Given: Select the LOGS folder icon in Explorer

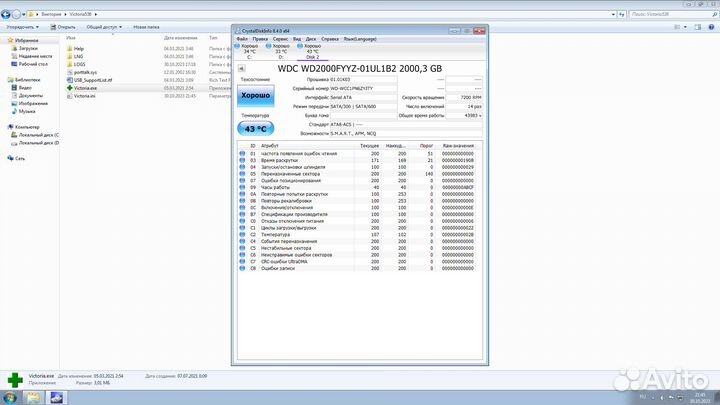Looking at the screenshot, I should pos(70,64).
